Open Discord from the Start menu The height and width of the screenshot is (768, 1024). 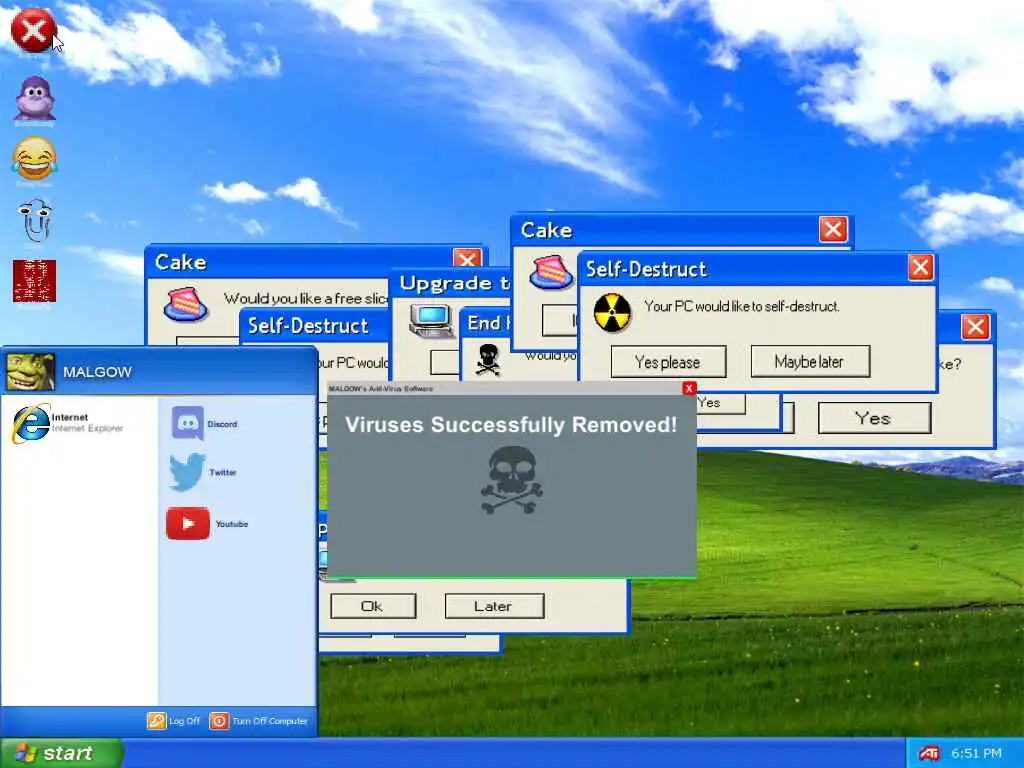coord(204,423)
